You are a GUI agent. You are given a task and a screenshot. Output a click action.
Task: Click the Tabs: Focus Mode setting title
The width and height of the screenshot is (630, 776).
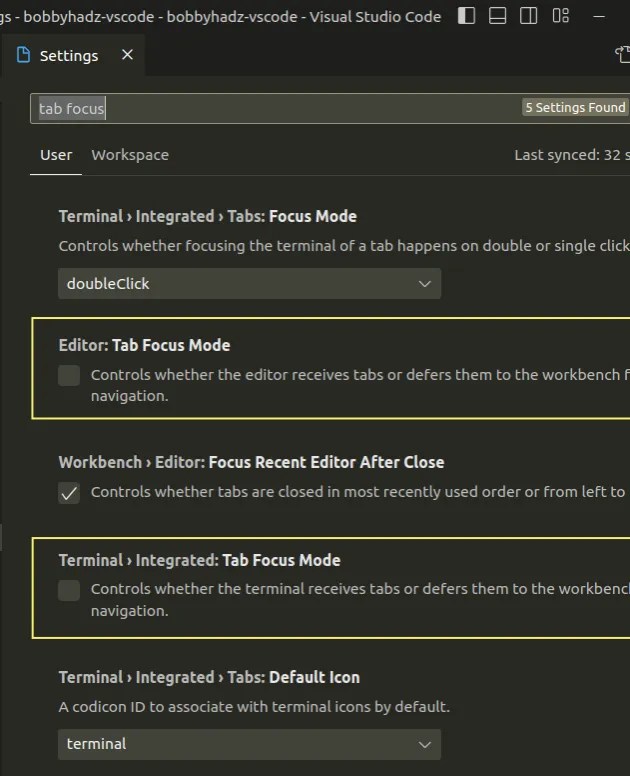207,216
